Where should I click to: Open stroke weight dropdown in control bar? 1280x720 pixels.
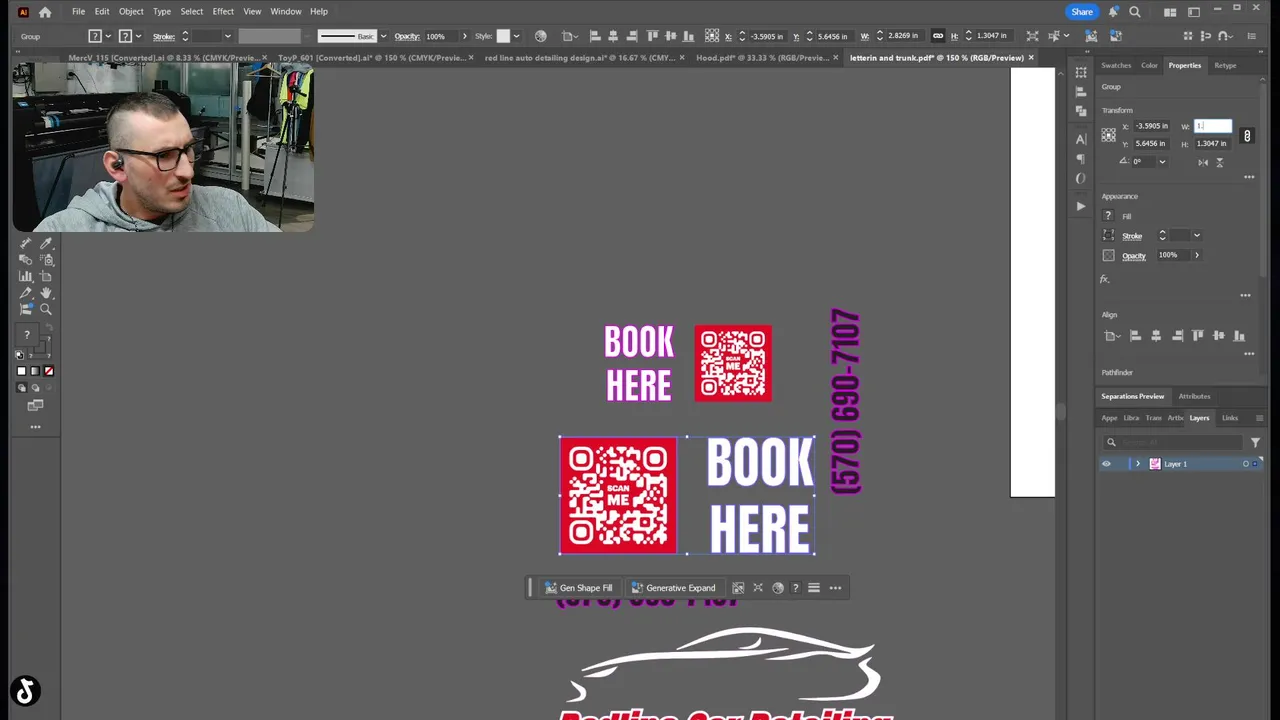click(x=227, y=36)
